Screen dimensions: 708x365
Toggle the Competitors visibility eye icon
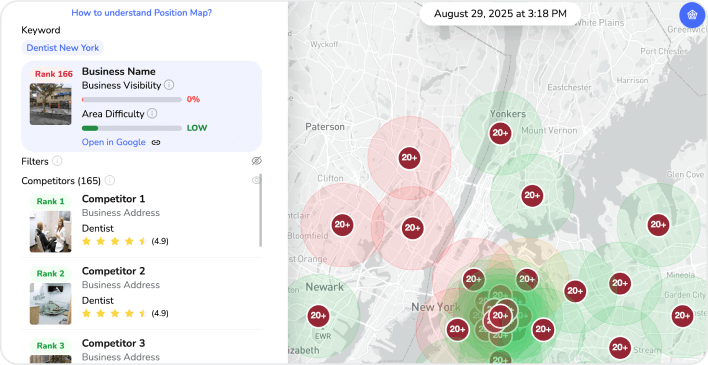256,180
